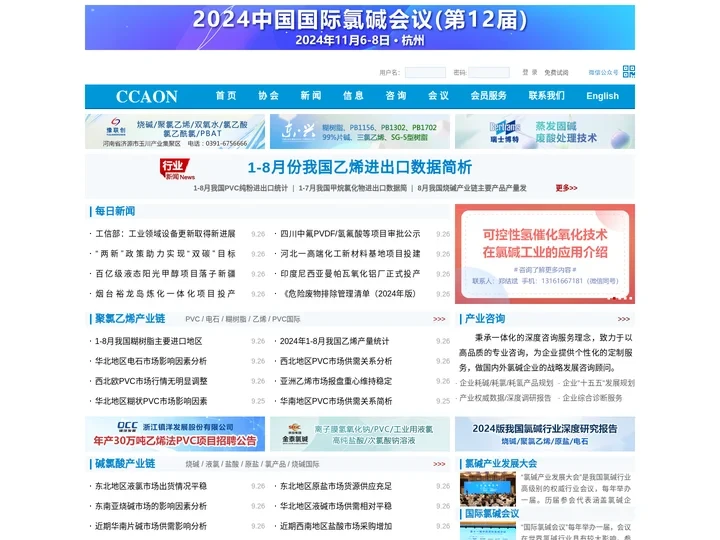
Task: Open 百亿级液态阳光甲醇项目落子新疆
Action: point(165,274)
